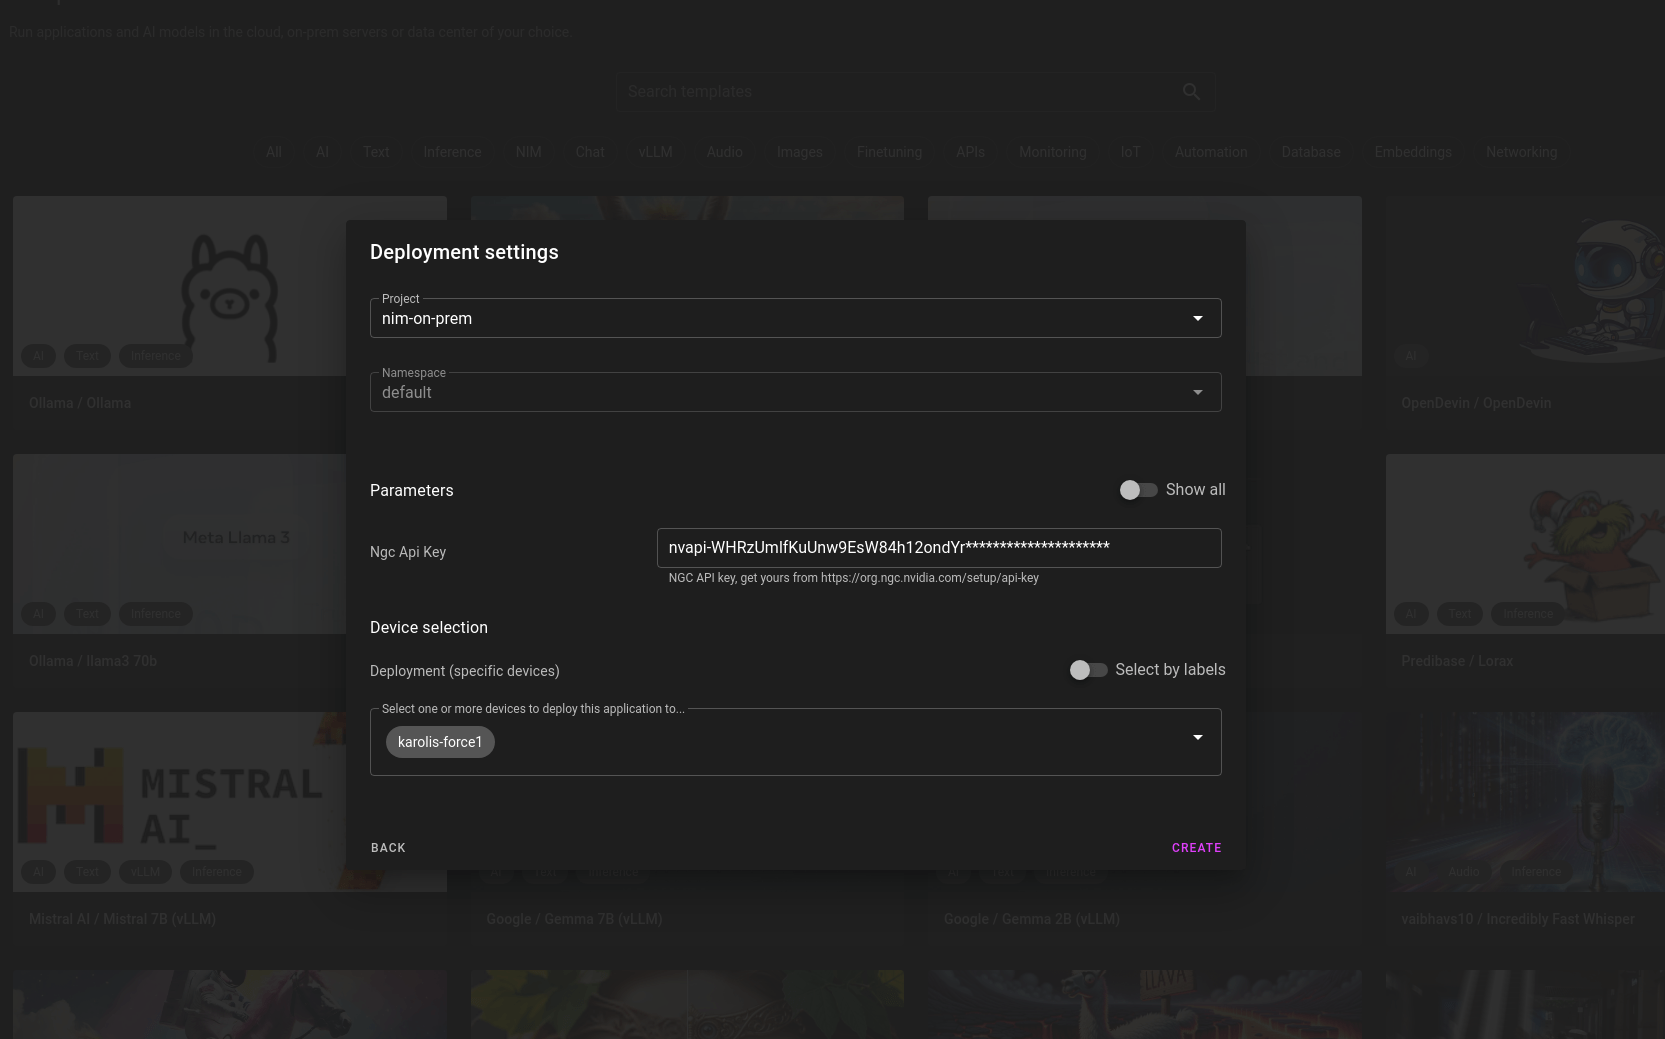Open the Project dropdown showing nim-on-prem
Viewport: 1665px width, 1039px height.
click(795, 318)
